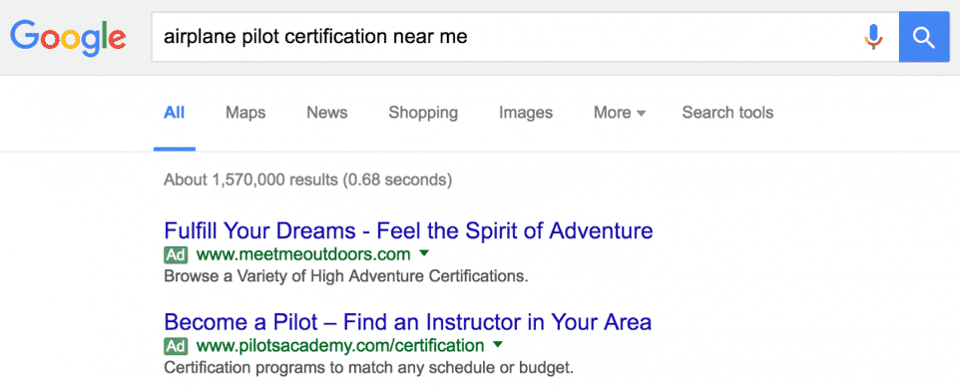
Task: Open Become a Pilot ad link
Action: [408, 322]
